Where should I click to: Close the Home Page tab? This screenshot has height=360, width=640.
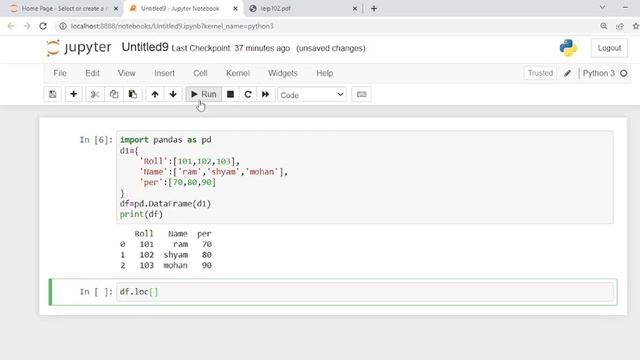[116, 9]
